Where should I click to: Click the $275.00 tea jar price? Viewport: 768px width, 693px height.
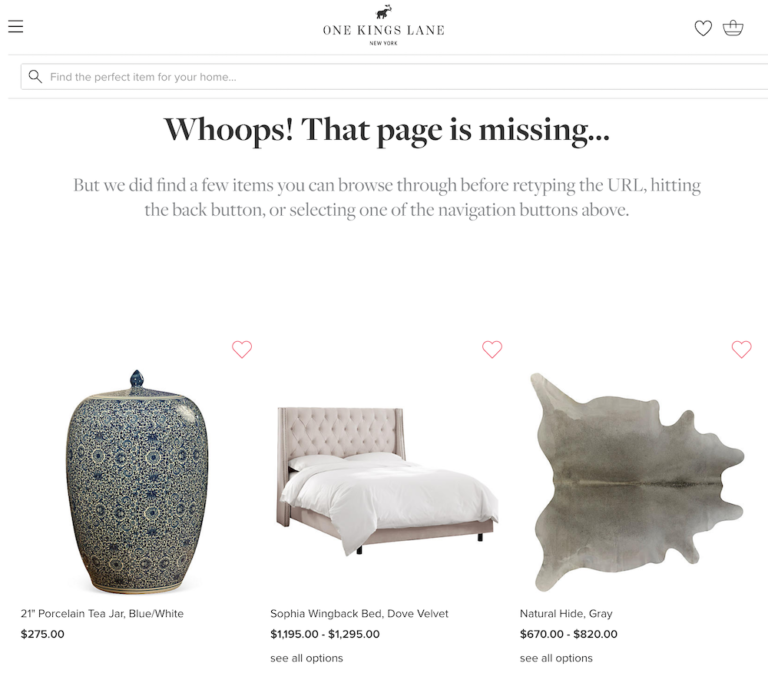42,634
